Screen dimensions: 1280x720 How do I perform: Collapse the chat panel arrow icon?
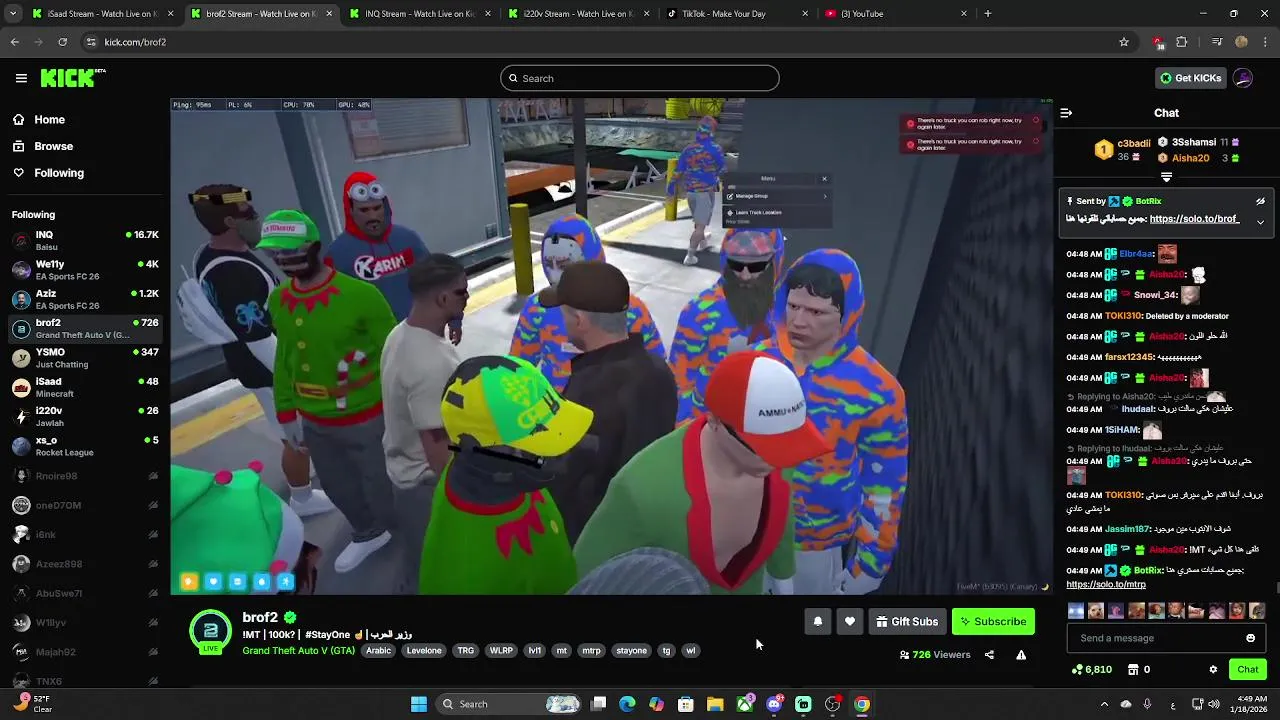pyautogui.click(x=1066, y=113)
